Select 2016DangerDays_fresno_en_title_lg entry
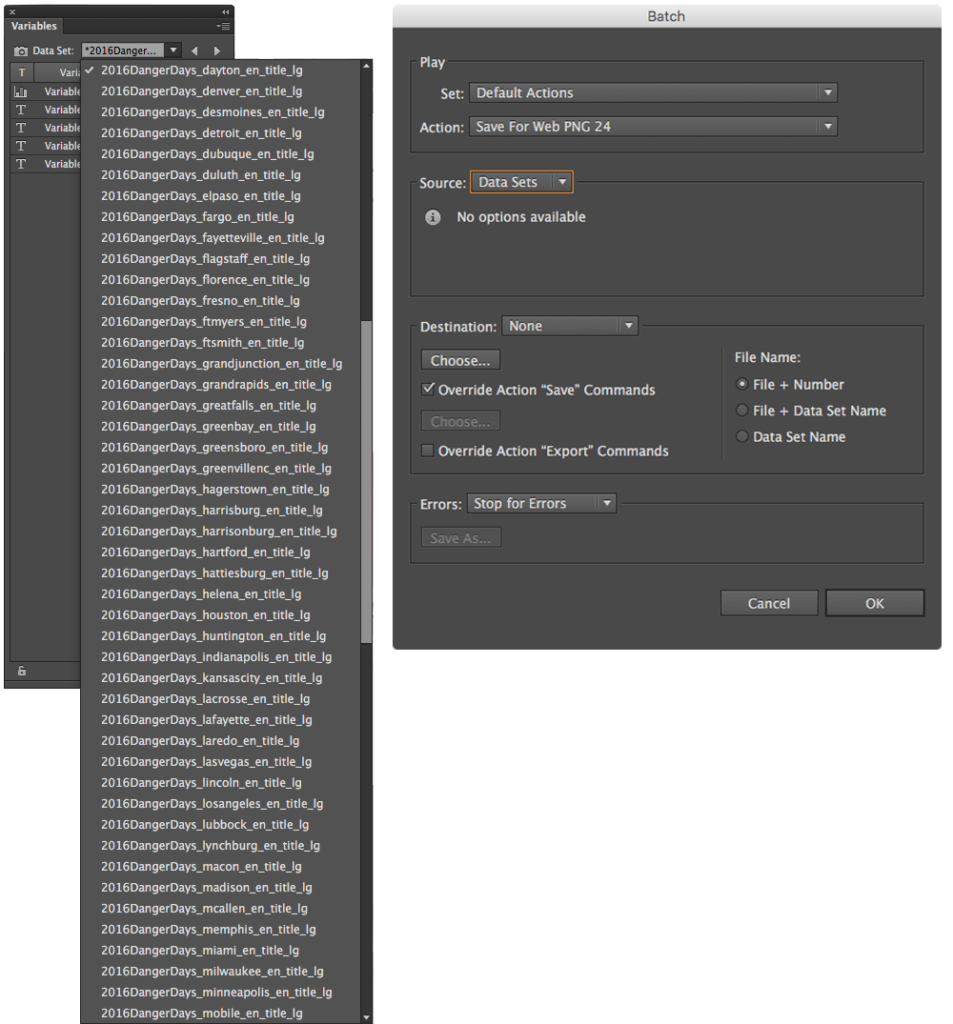This screenshot has height=1024, width=953. [x=200, y=300]
